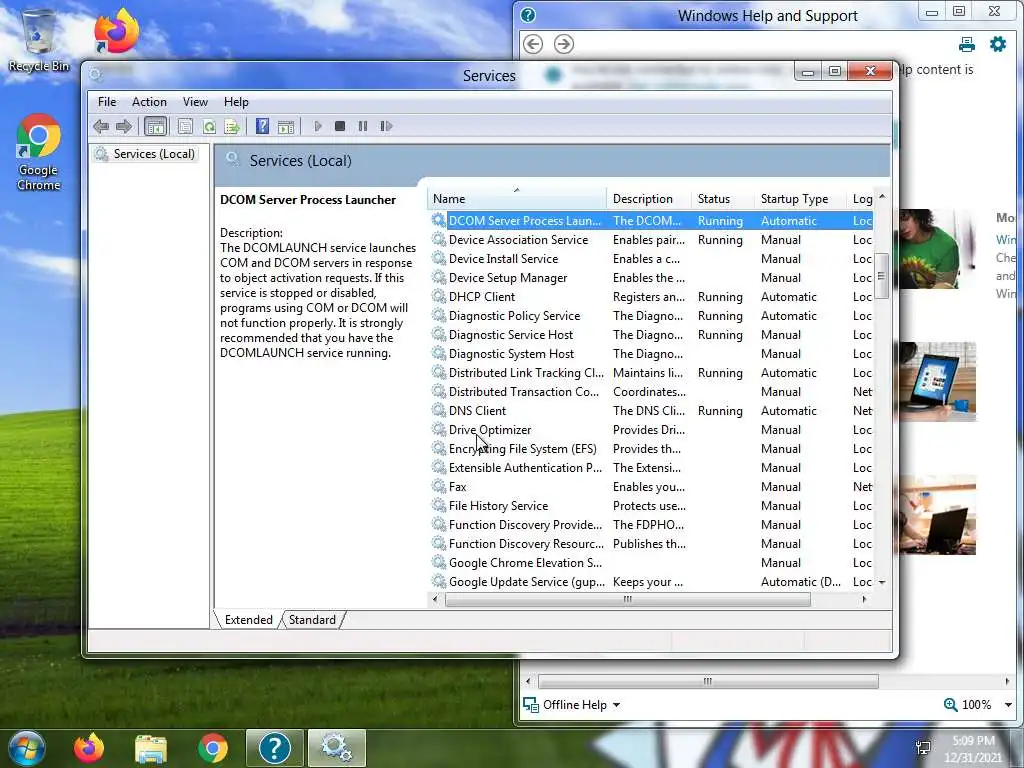1024x768 pixels.
Task: Click the blue Help toolbar icon in Services
Action: [263, 126]
